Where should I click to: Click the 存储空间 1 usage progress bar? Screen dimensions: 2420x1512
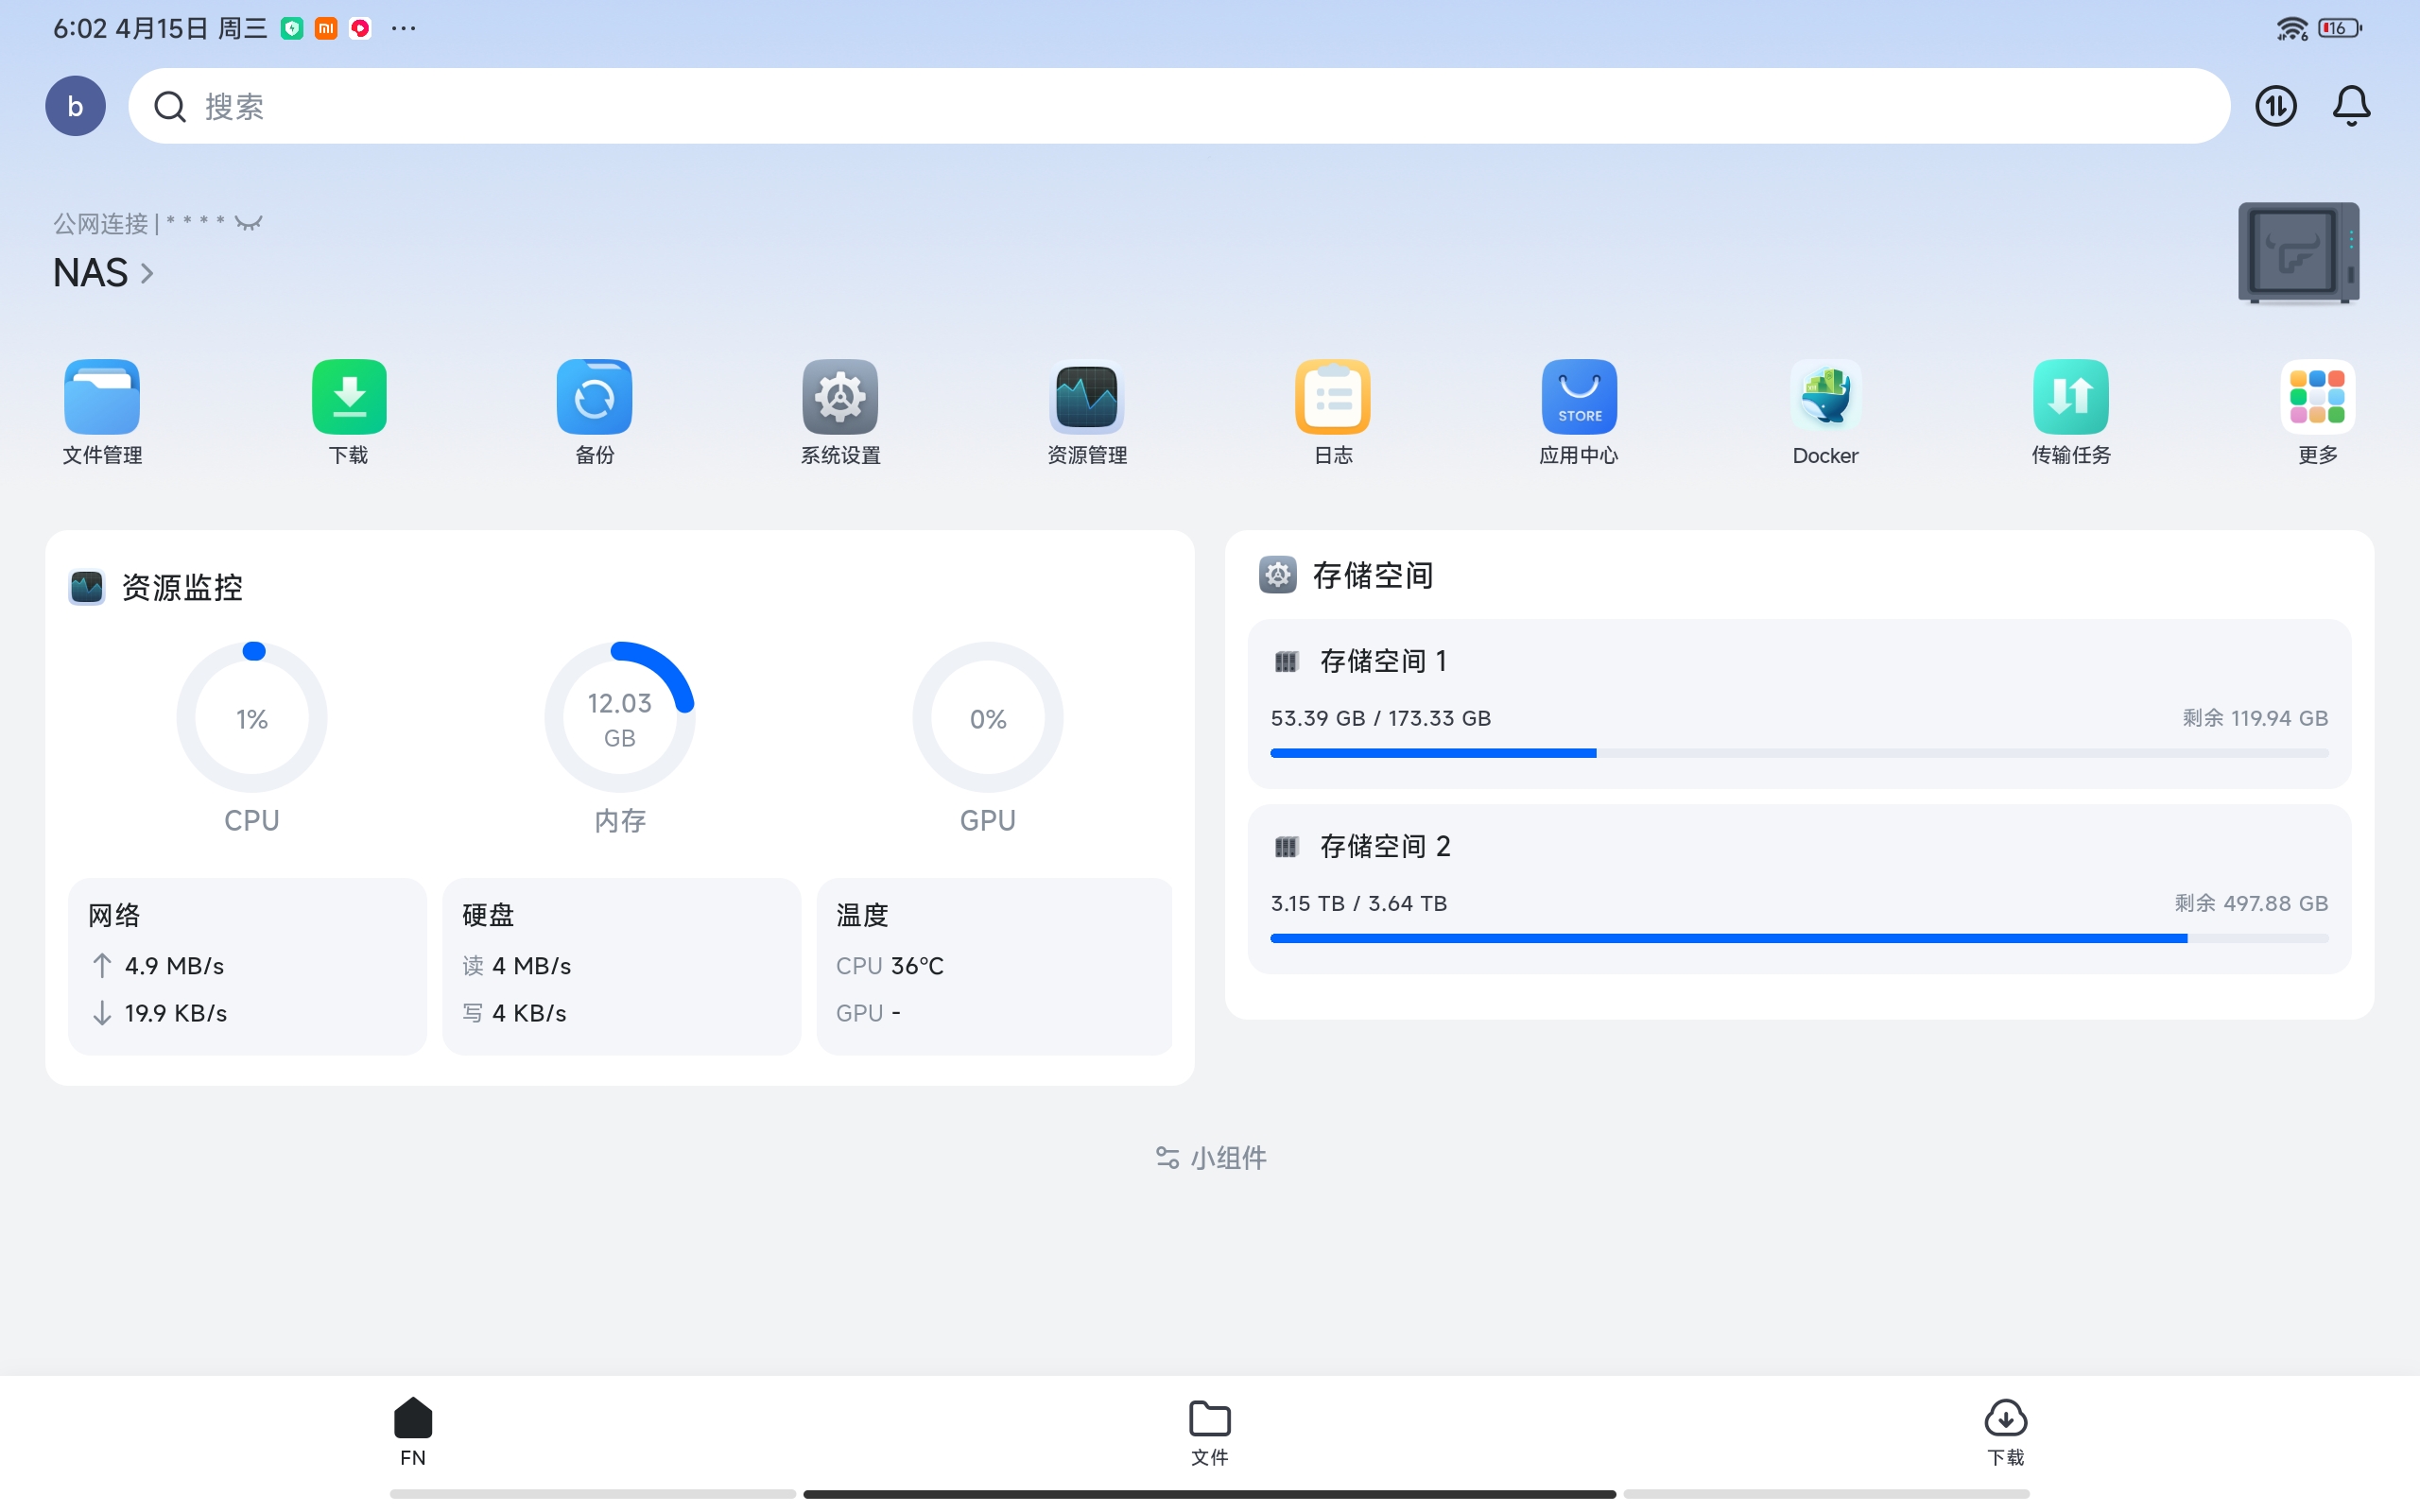[x=1798, y=753]
